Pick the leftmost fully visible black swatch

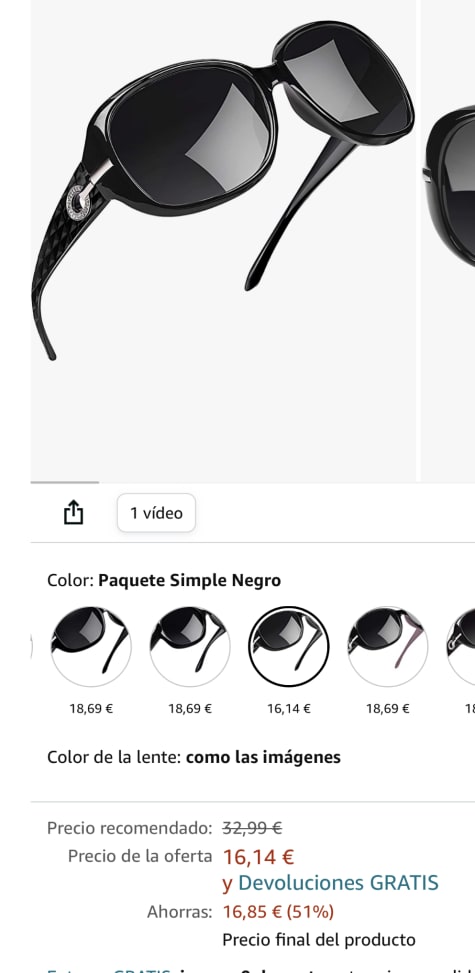(x=91, y=647)
